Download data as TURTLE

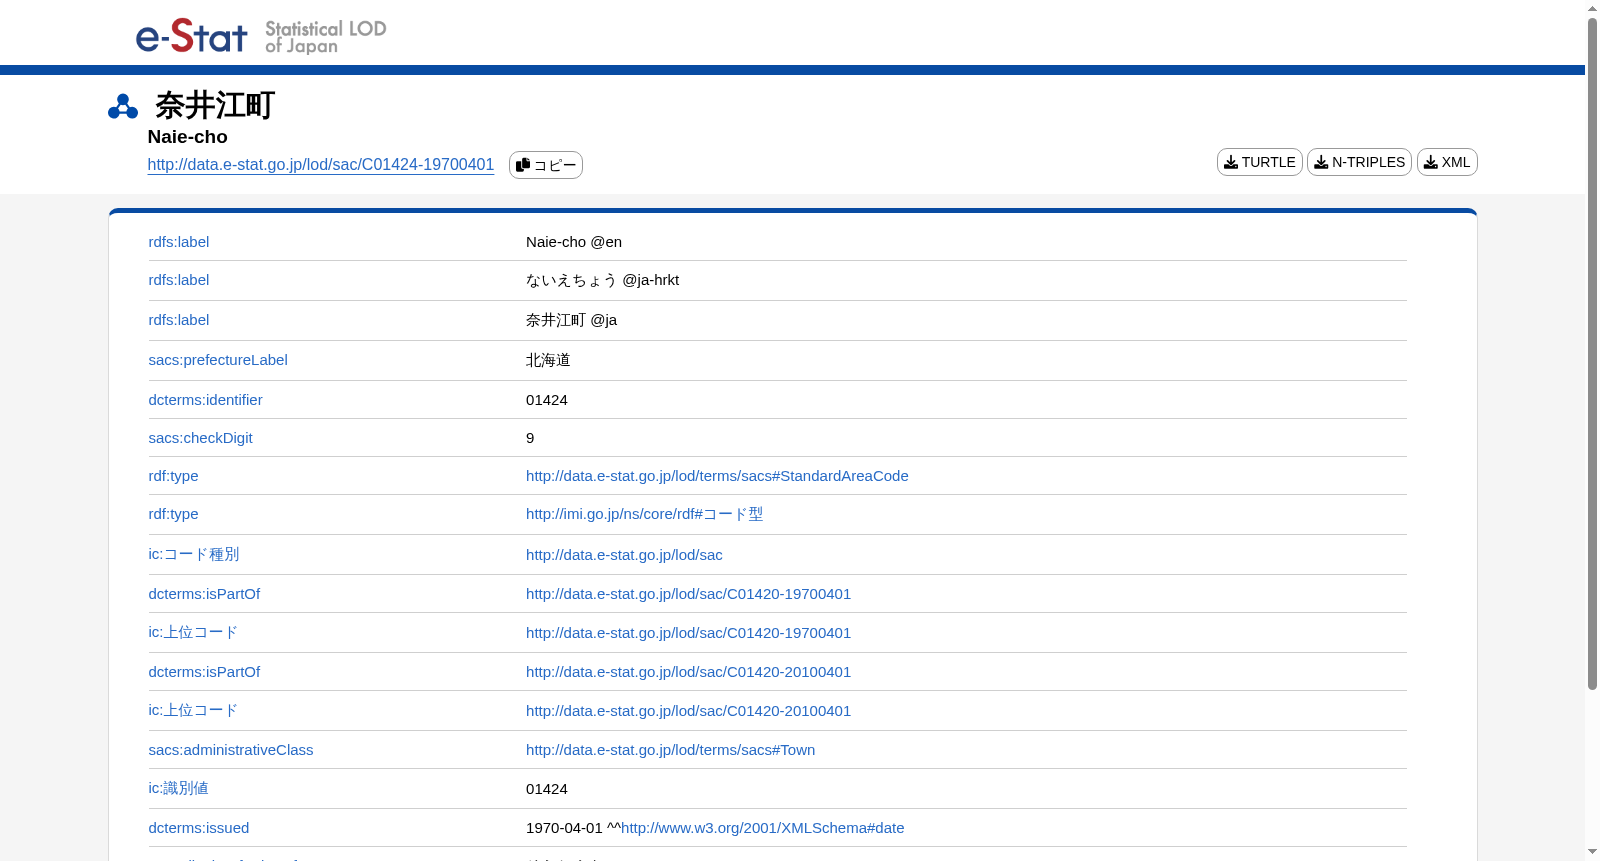1259,162
